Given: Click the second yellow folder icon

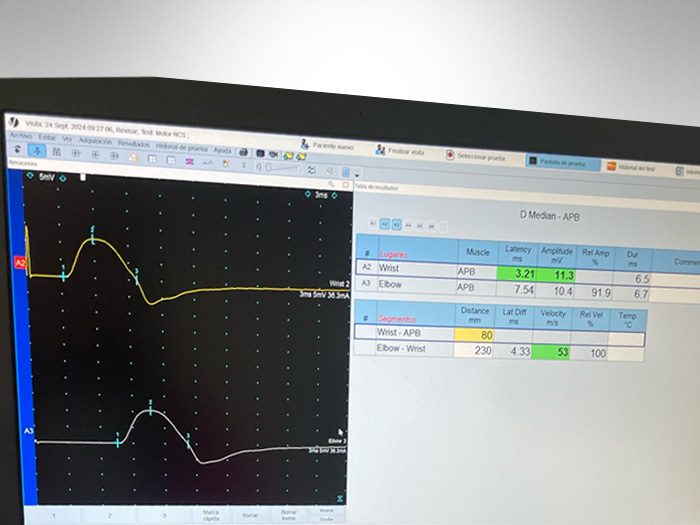Looking at the screenshot, I should coord(301,157).
